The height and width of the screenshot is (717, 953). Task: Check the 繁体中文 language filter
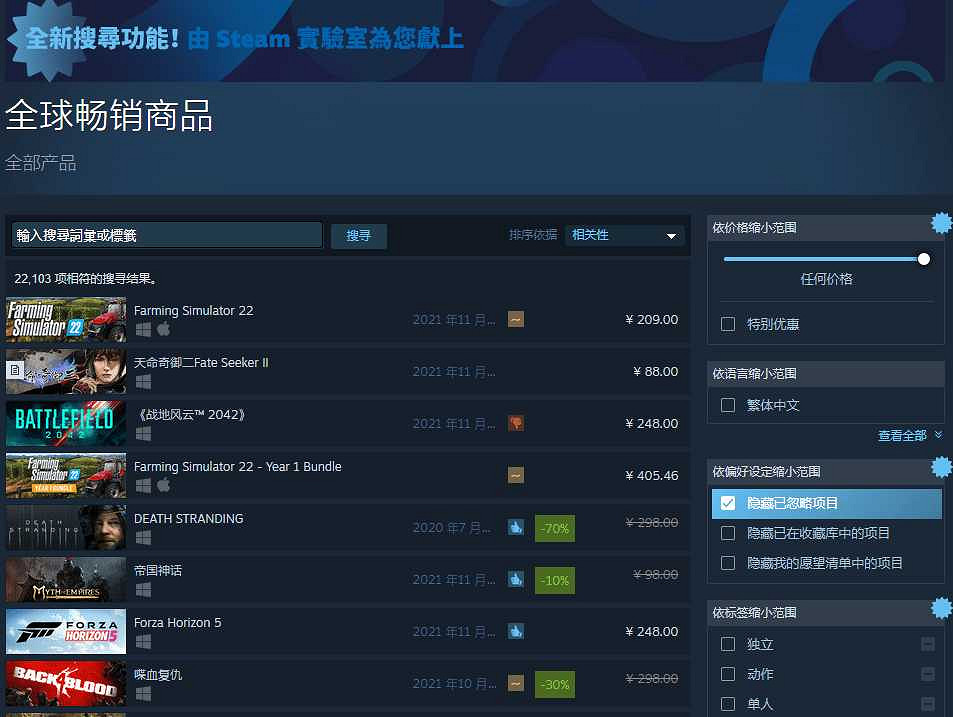[x=728, y=405]
